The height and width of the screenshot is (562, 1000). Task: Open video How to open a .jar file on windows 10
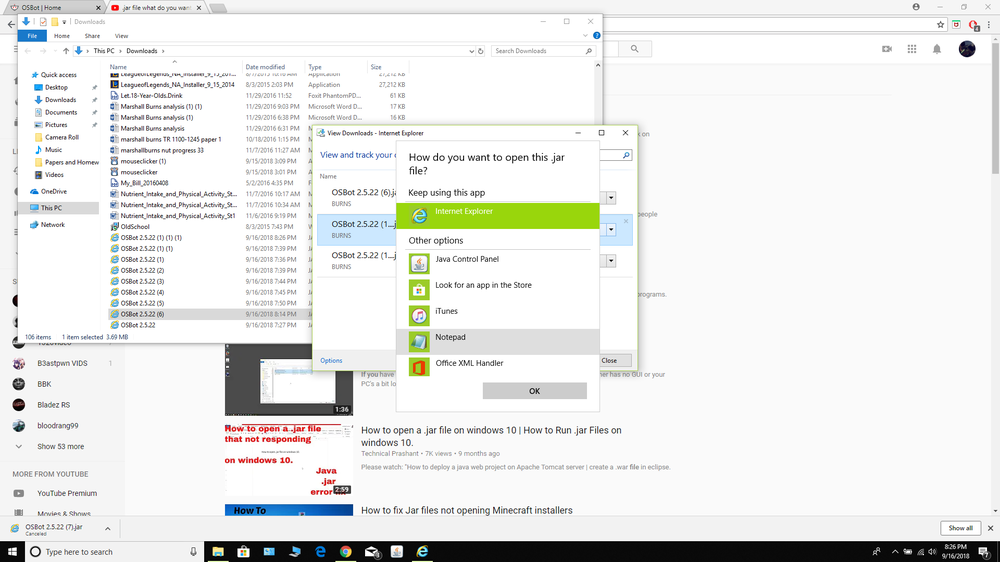click(x=491, y=436)
